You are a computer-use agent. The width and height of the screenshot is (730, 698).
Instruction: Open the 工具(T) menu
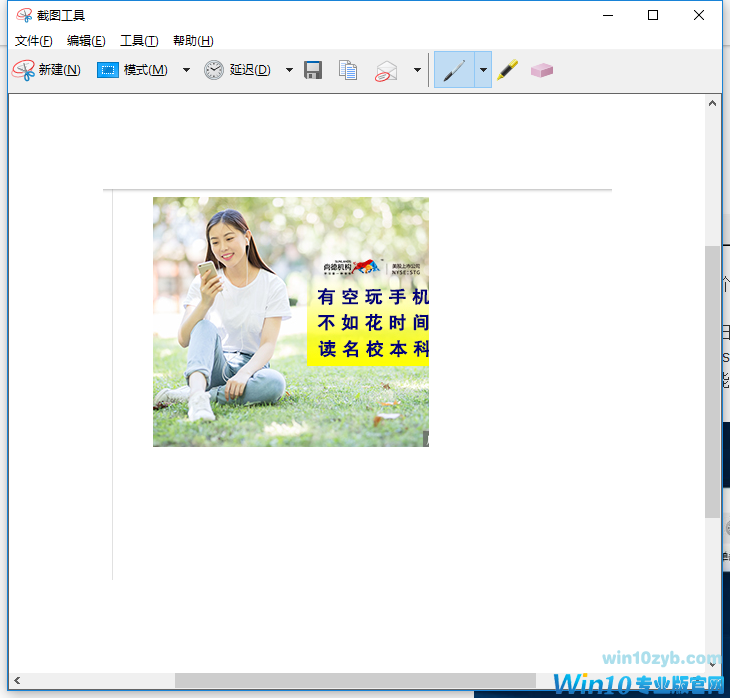139,41
